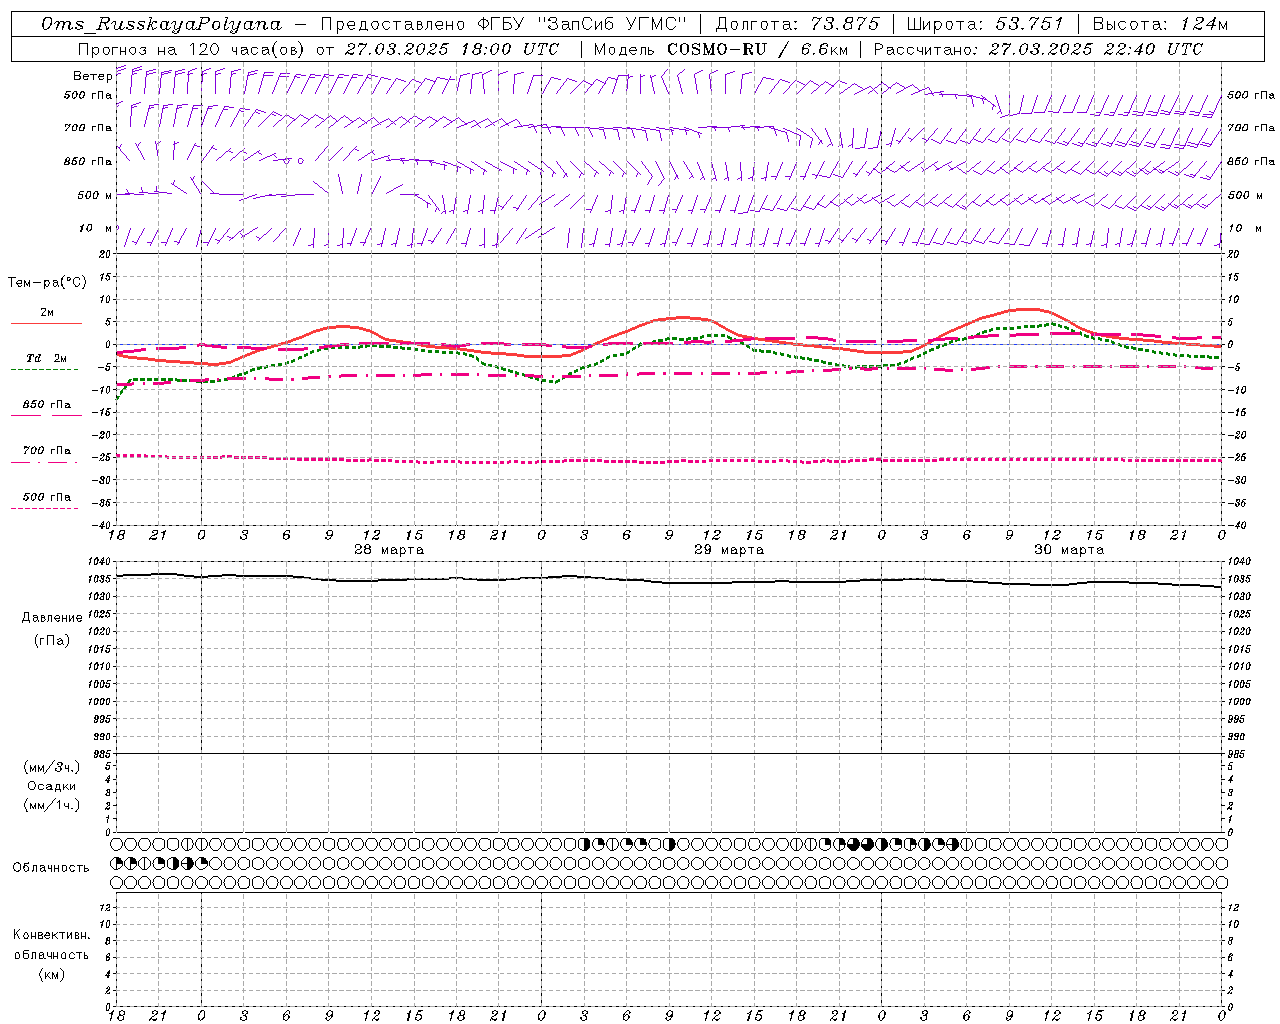Select the Высота: 124м field

tap(1160, 24)
